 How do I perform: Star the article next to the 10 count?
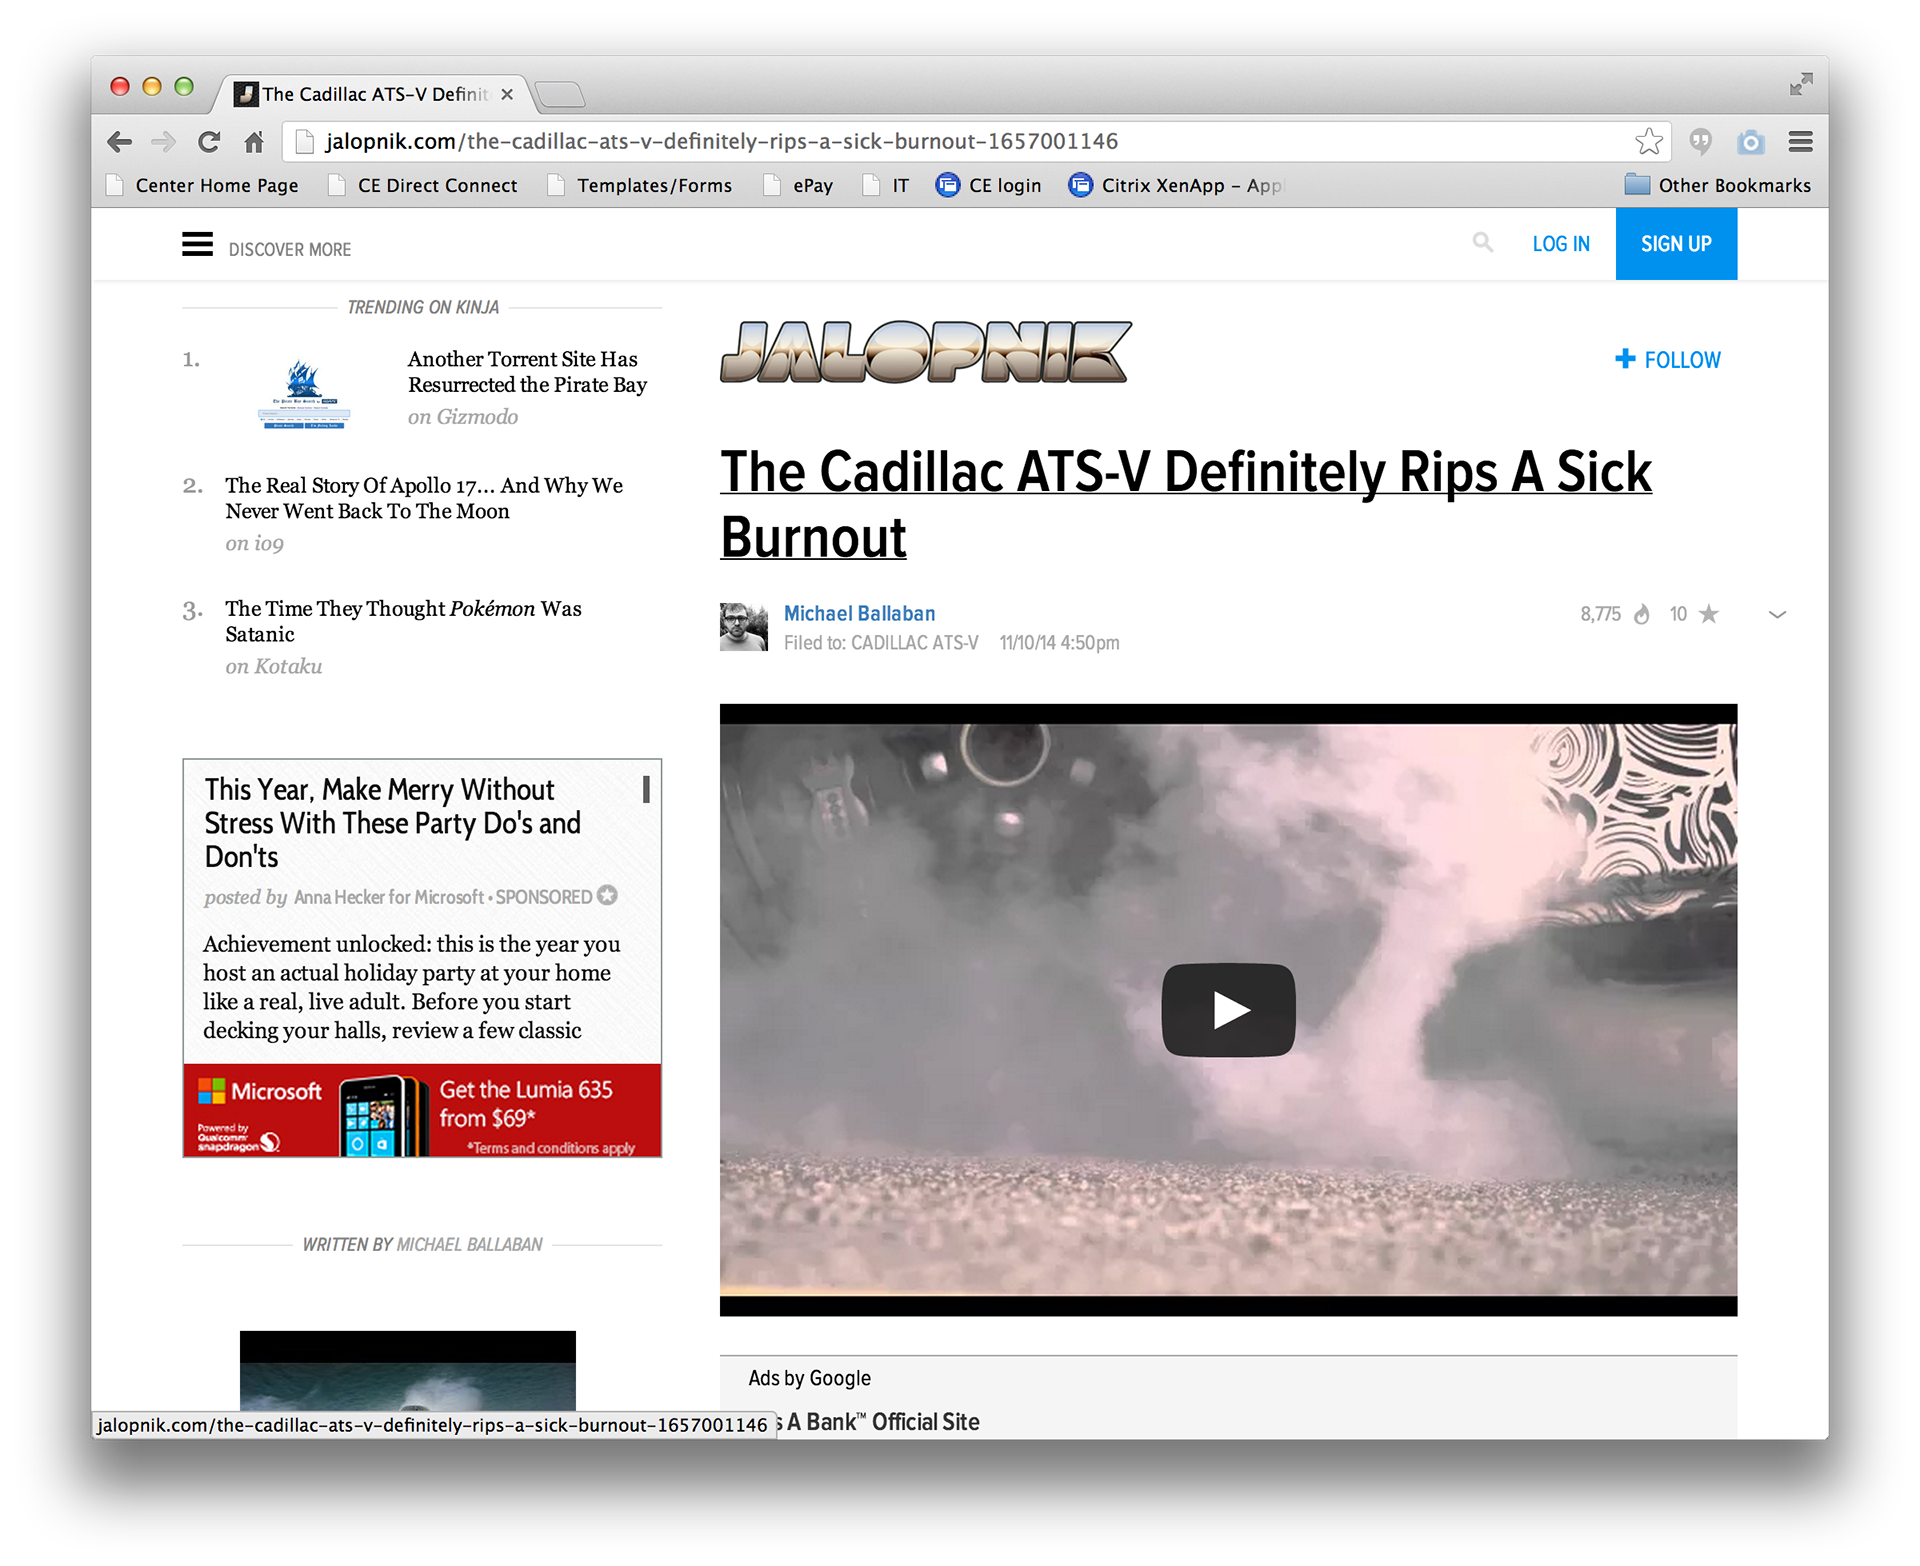click(x=1709, y=614)
